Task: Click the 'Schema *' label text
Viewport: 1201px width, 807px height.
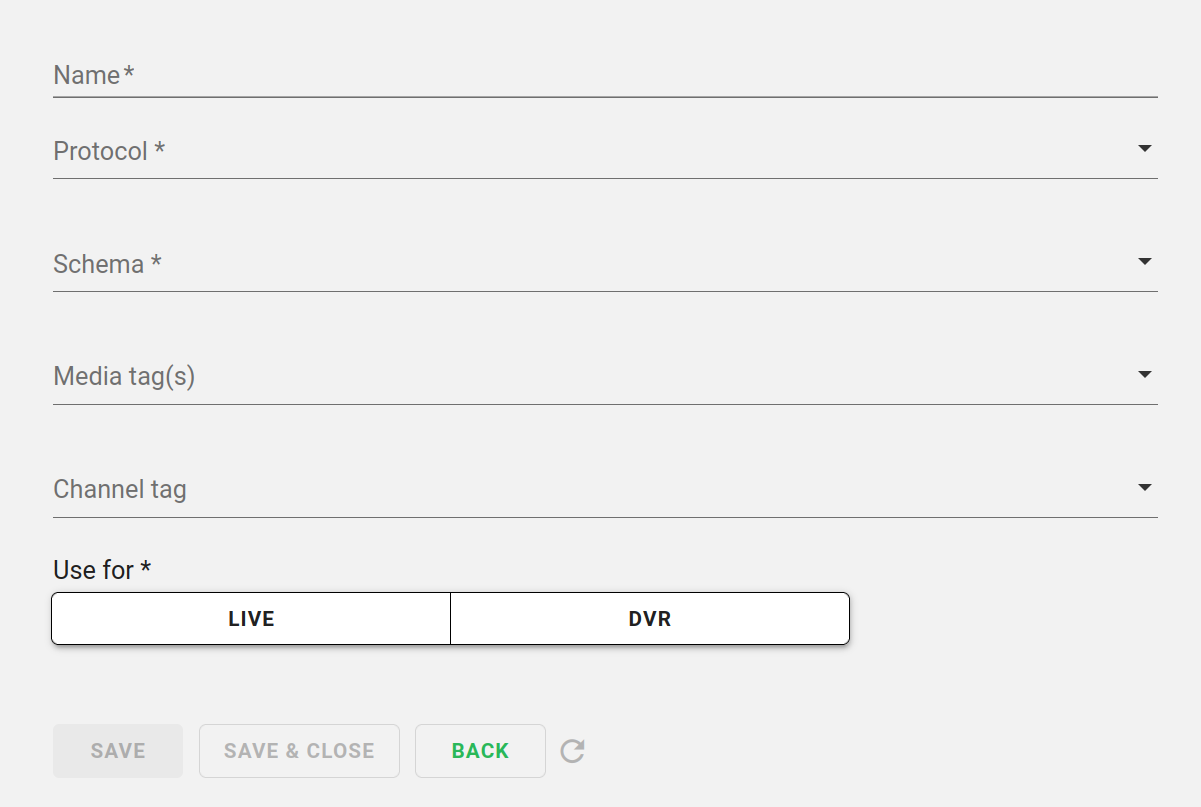Action: click(107, 265)
